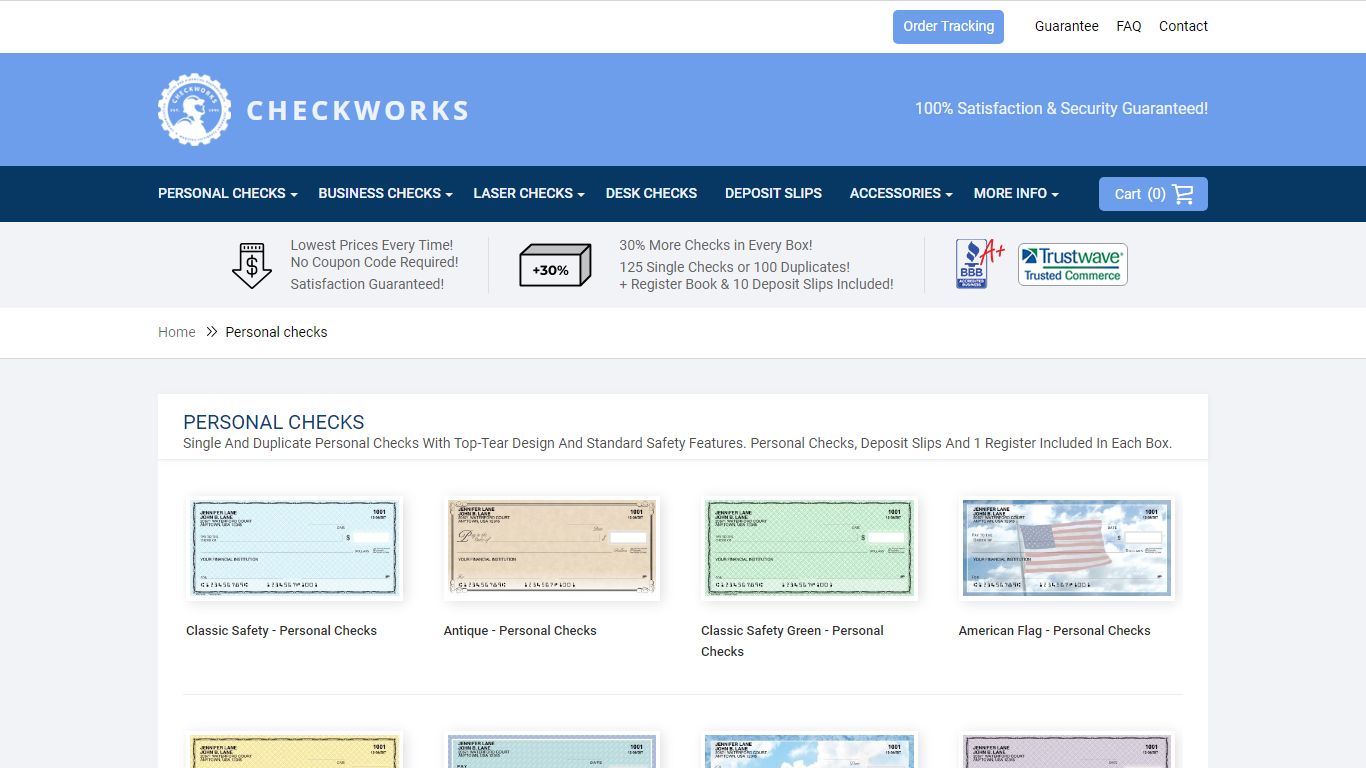
Task: Click the CHECKWORKS wordmark text
Action: point(358,110)
